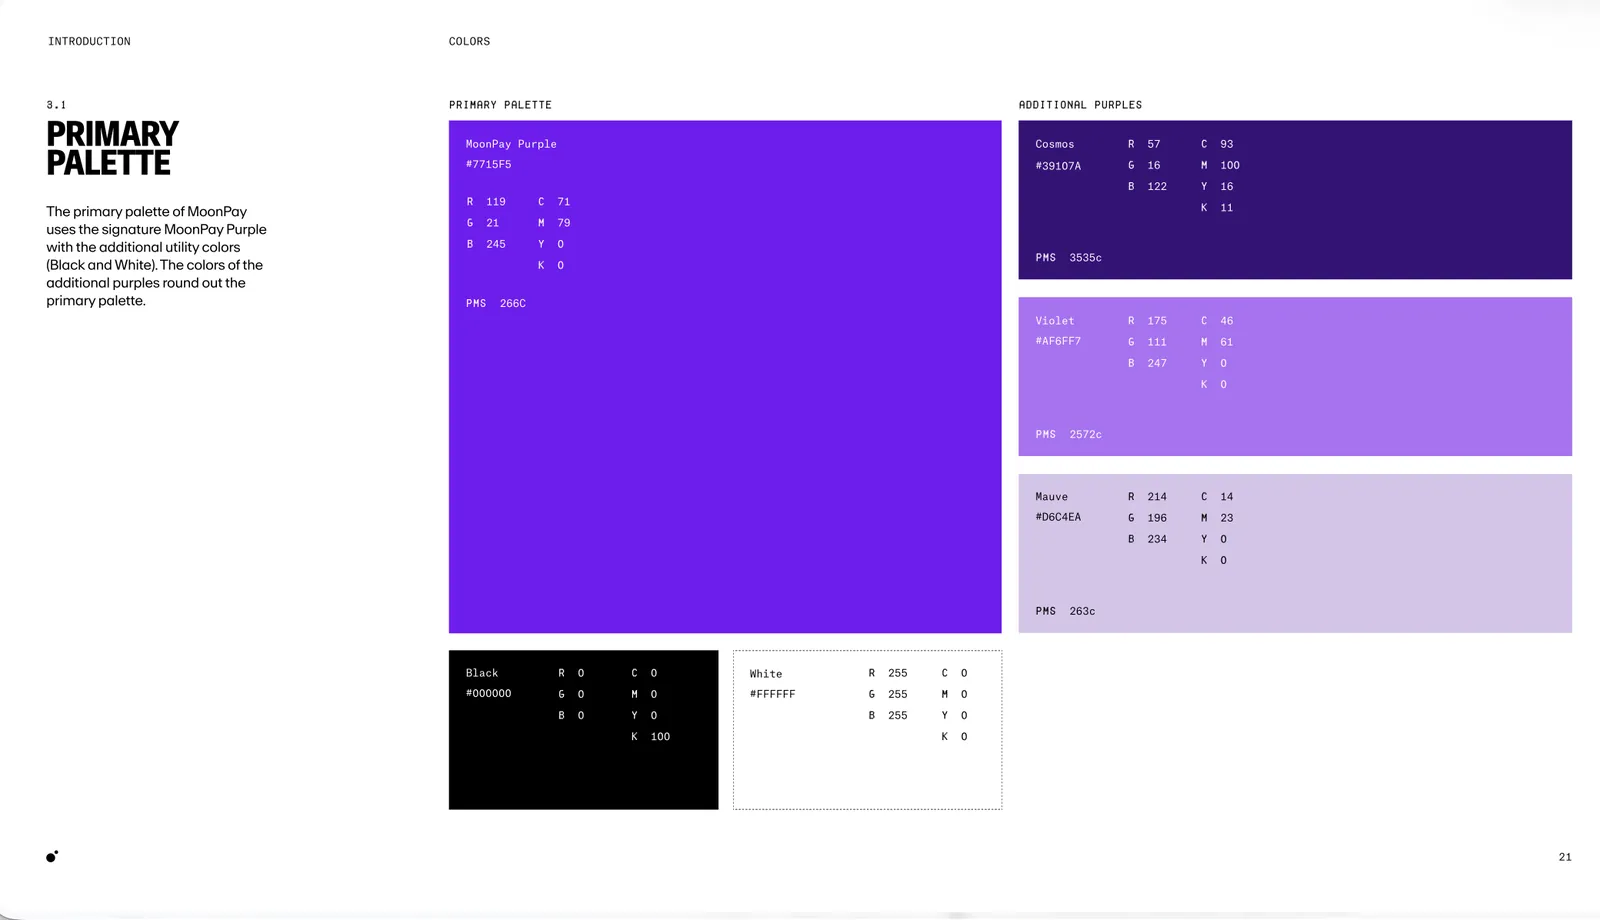Click the COLORS header label
Viewport: 1600px width, 920px height.
coord(469,42)
